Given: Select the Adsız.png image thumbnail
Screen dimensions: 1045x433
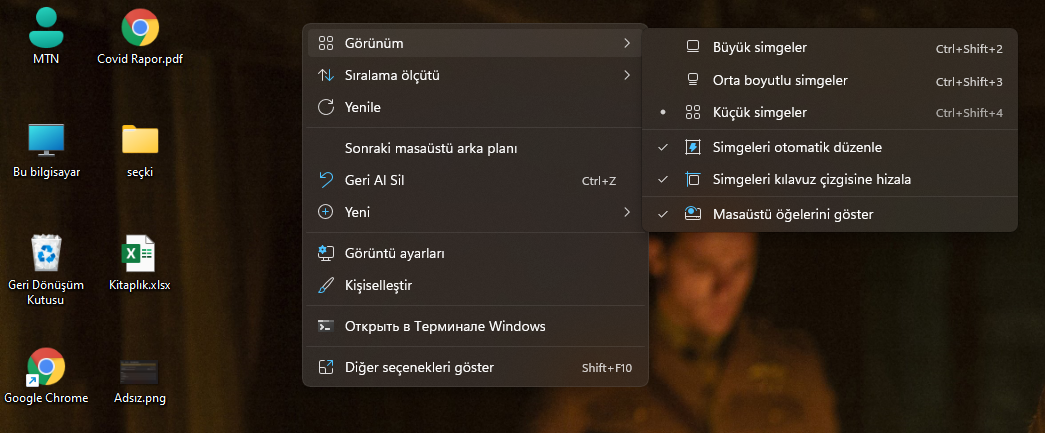Looking at the screenshot, I should click(139, 372).
